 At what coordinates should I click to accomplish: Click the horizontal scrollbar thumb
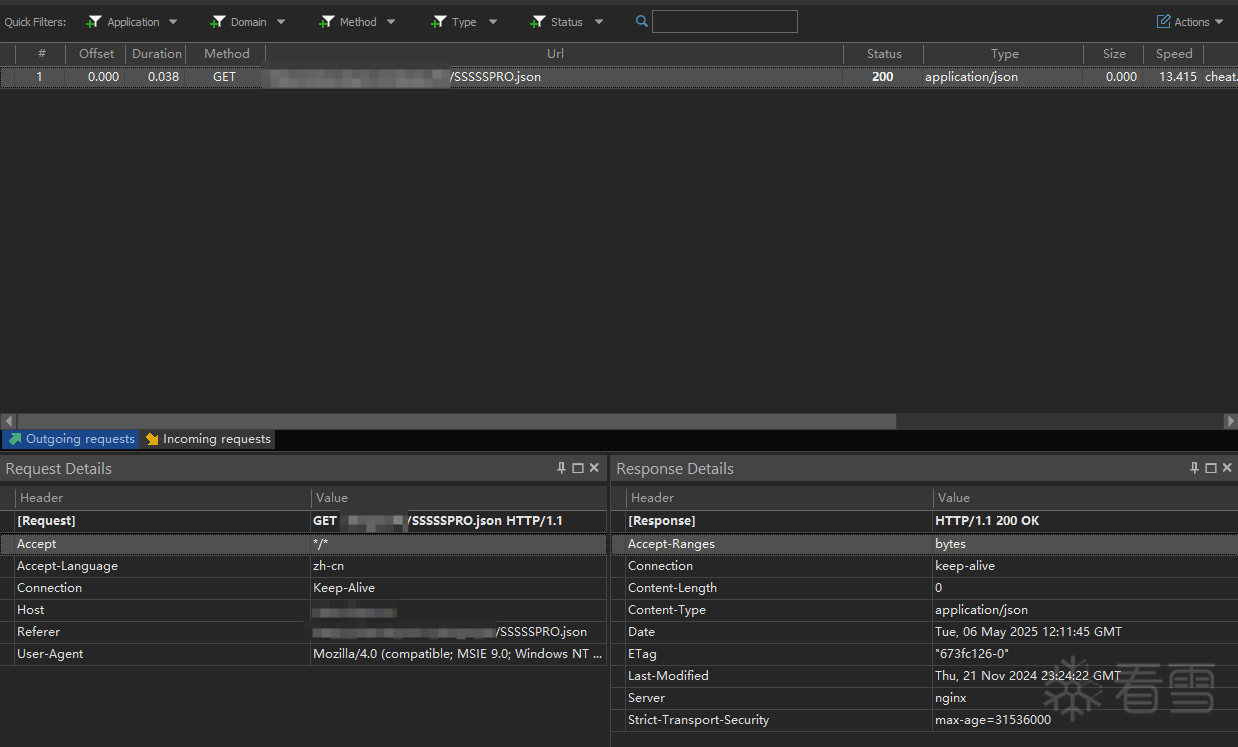coord(457,421)
